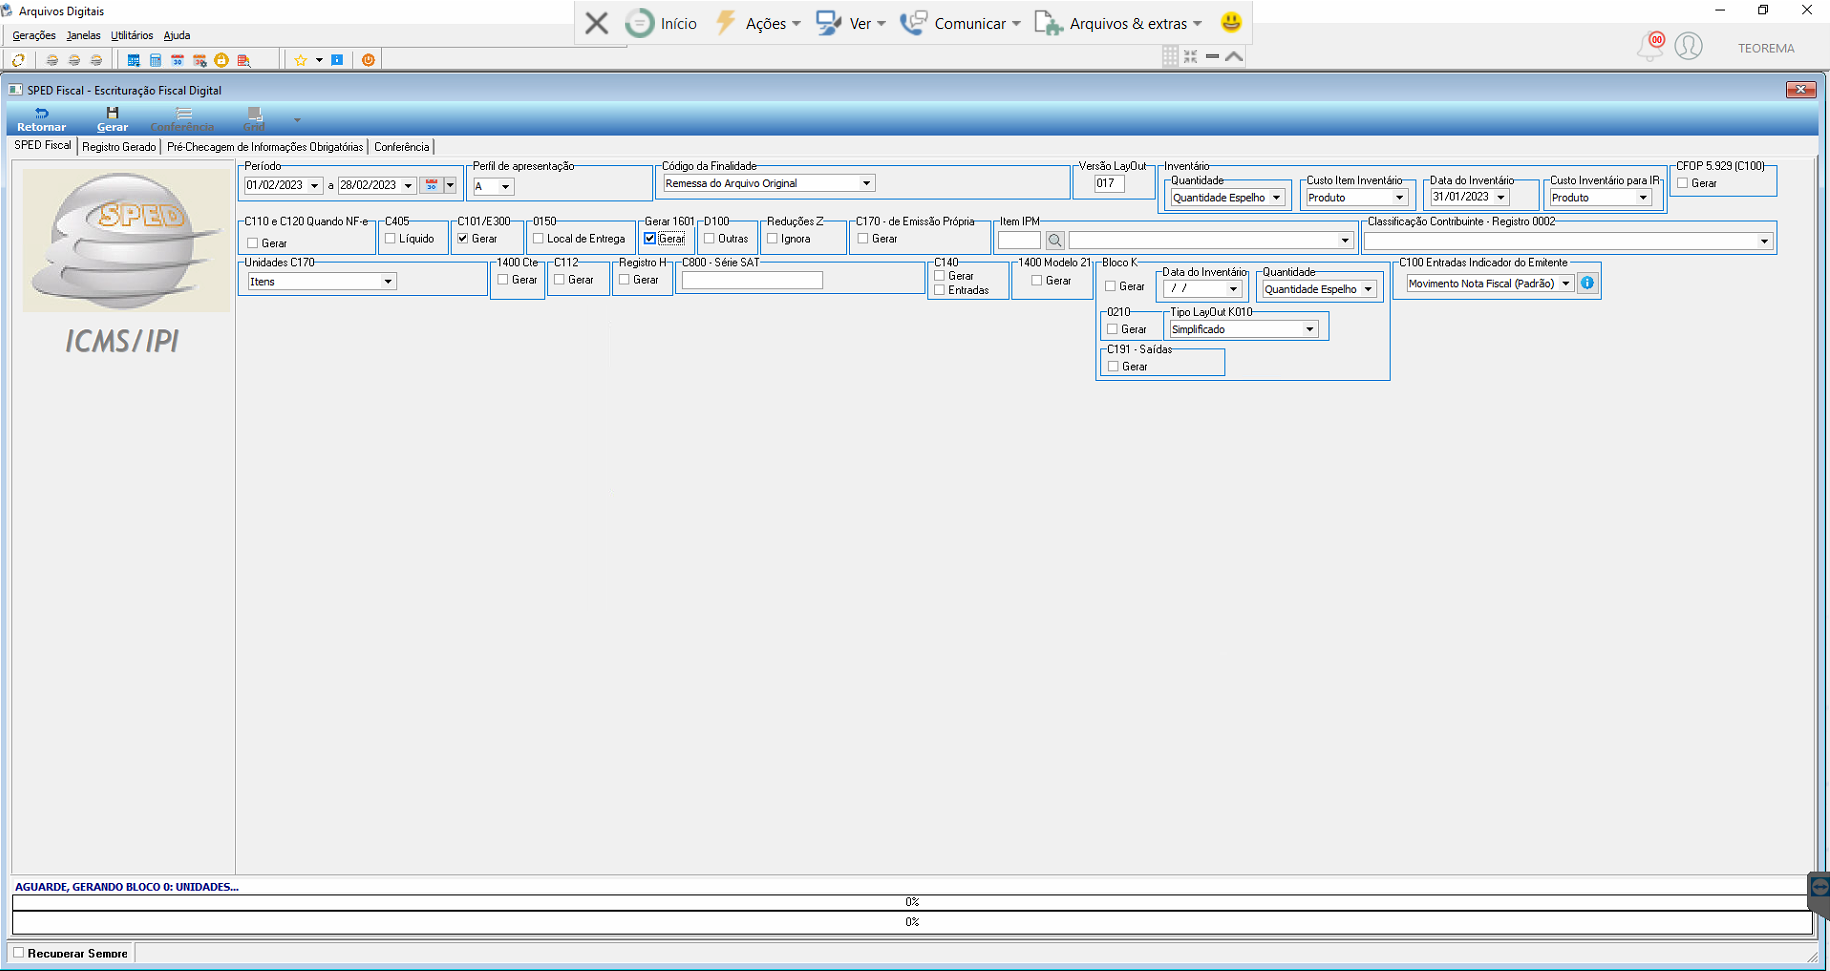Screen dimensions: 1830x971
Task: Enable the Bloco K Gerar checkbox
Action: point(1110,286)
